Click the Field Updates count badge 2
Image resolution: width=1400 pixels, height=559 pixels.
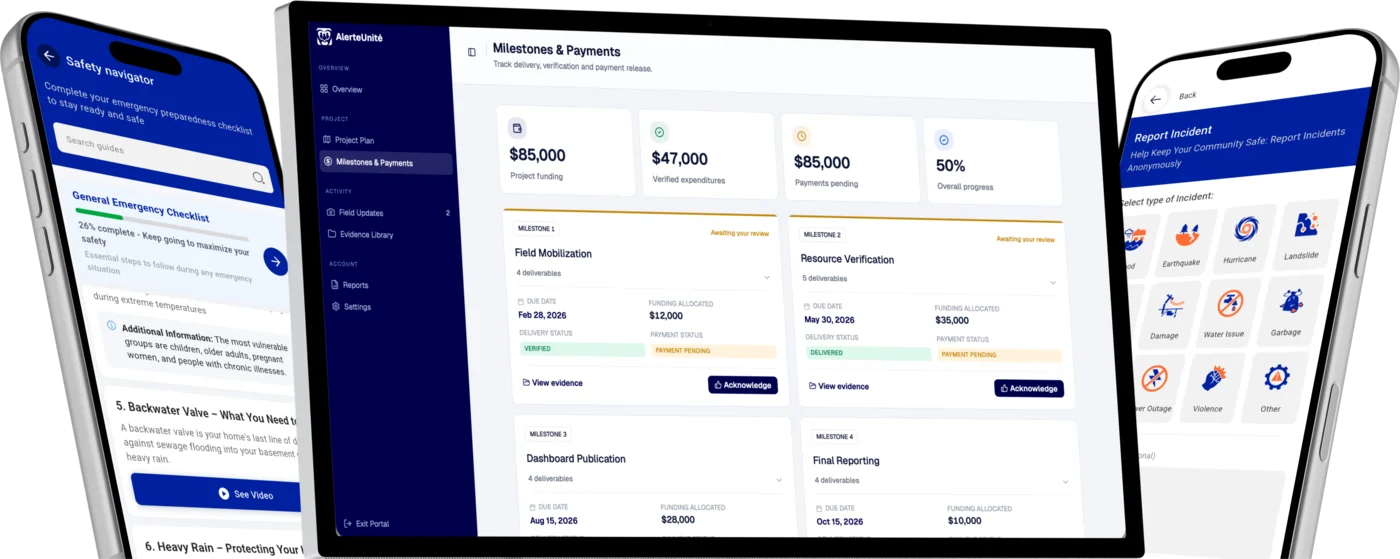pos(447,213)
